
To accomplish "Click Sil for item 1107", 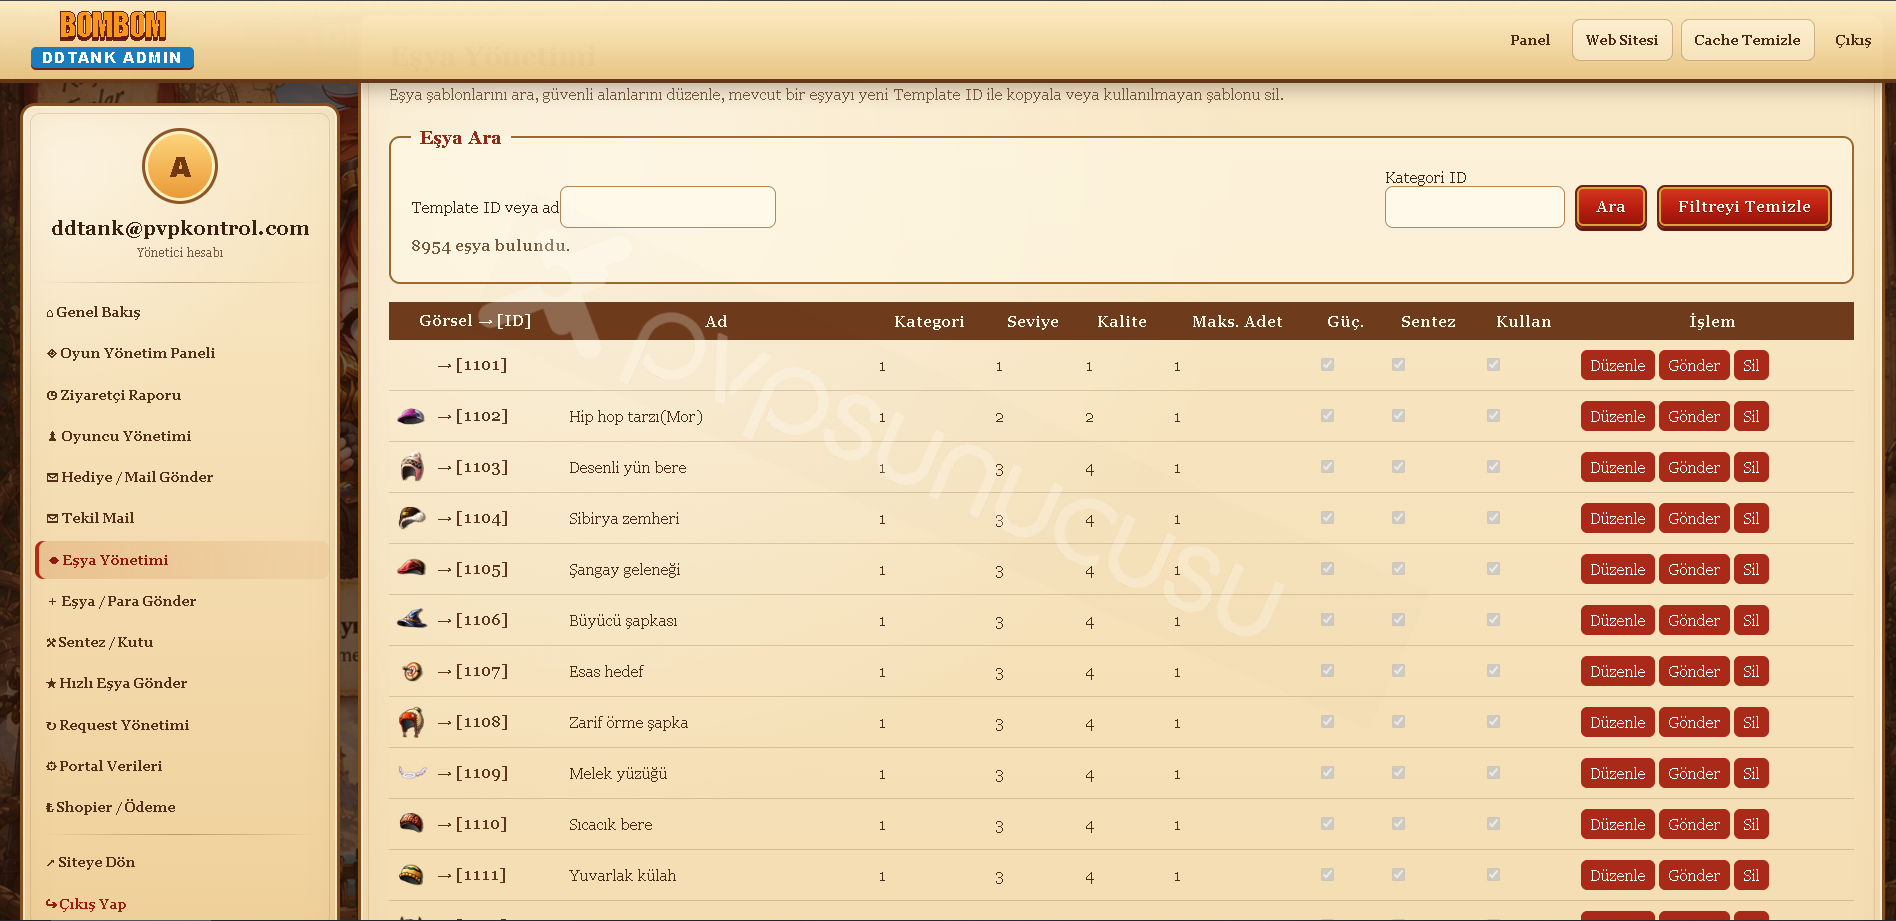I will [1751, 671].
